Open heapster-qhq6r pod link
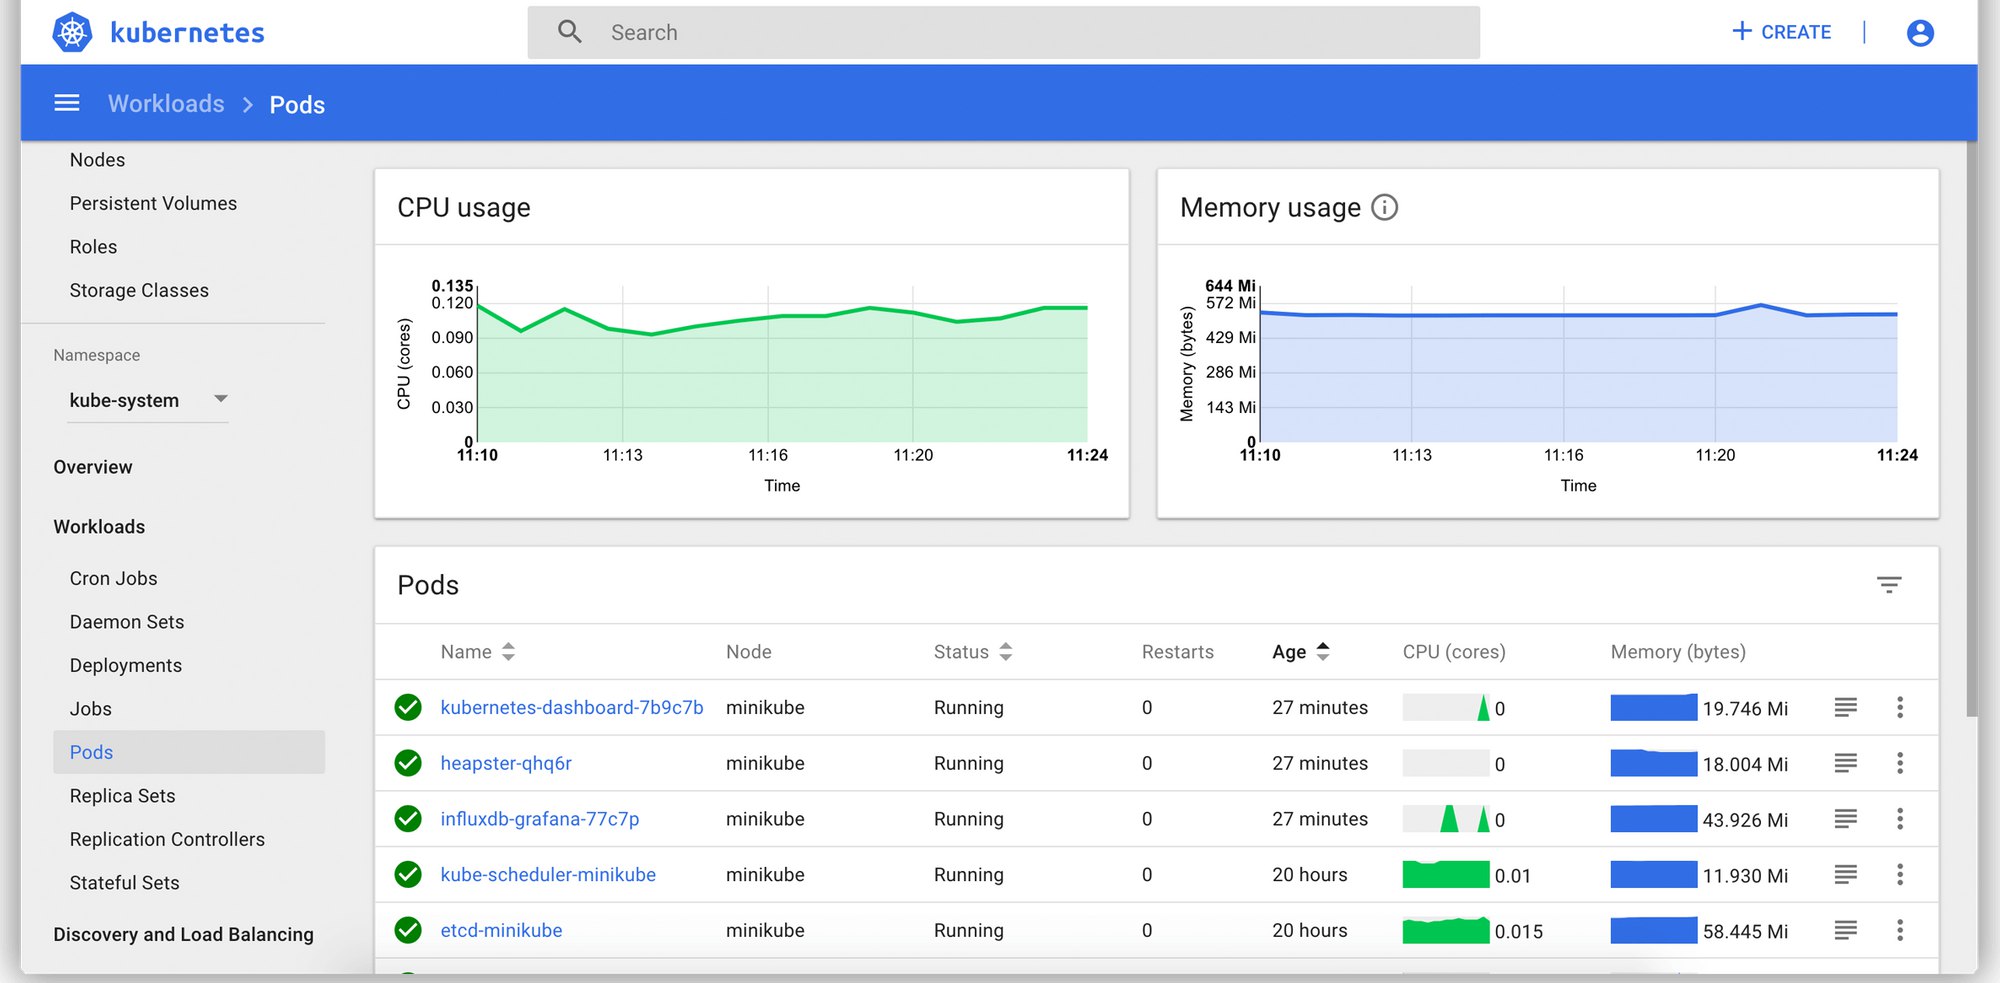Viewport: 2000px width, 983px height. point(506,763)
